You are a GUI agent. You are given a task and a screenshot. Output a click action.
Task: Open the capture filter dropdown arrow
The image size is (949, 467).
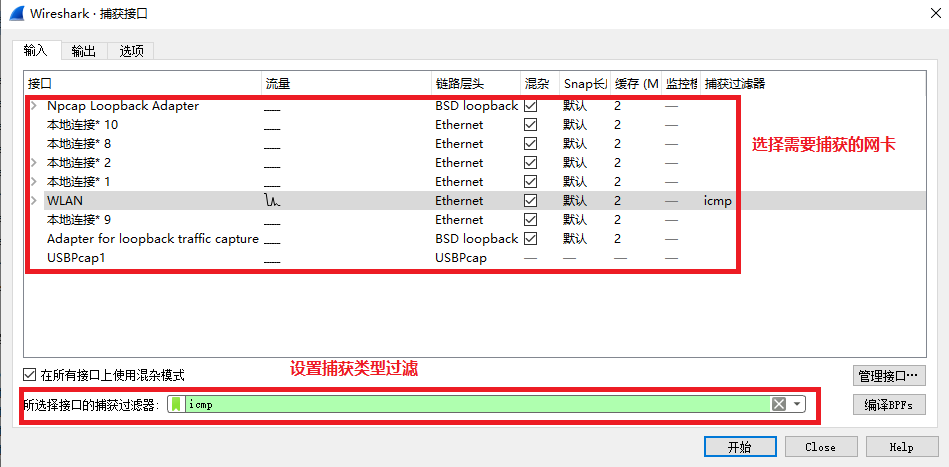click(x=796, y=404)
